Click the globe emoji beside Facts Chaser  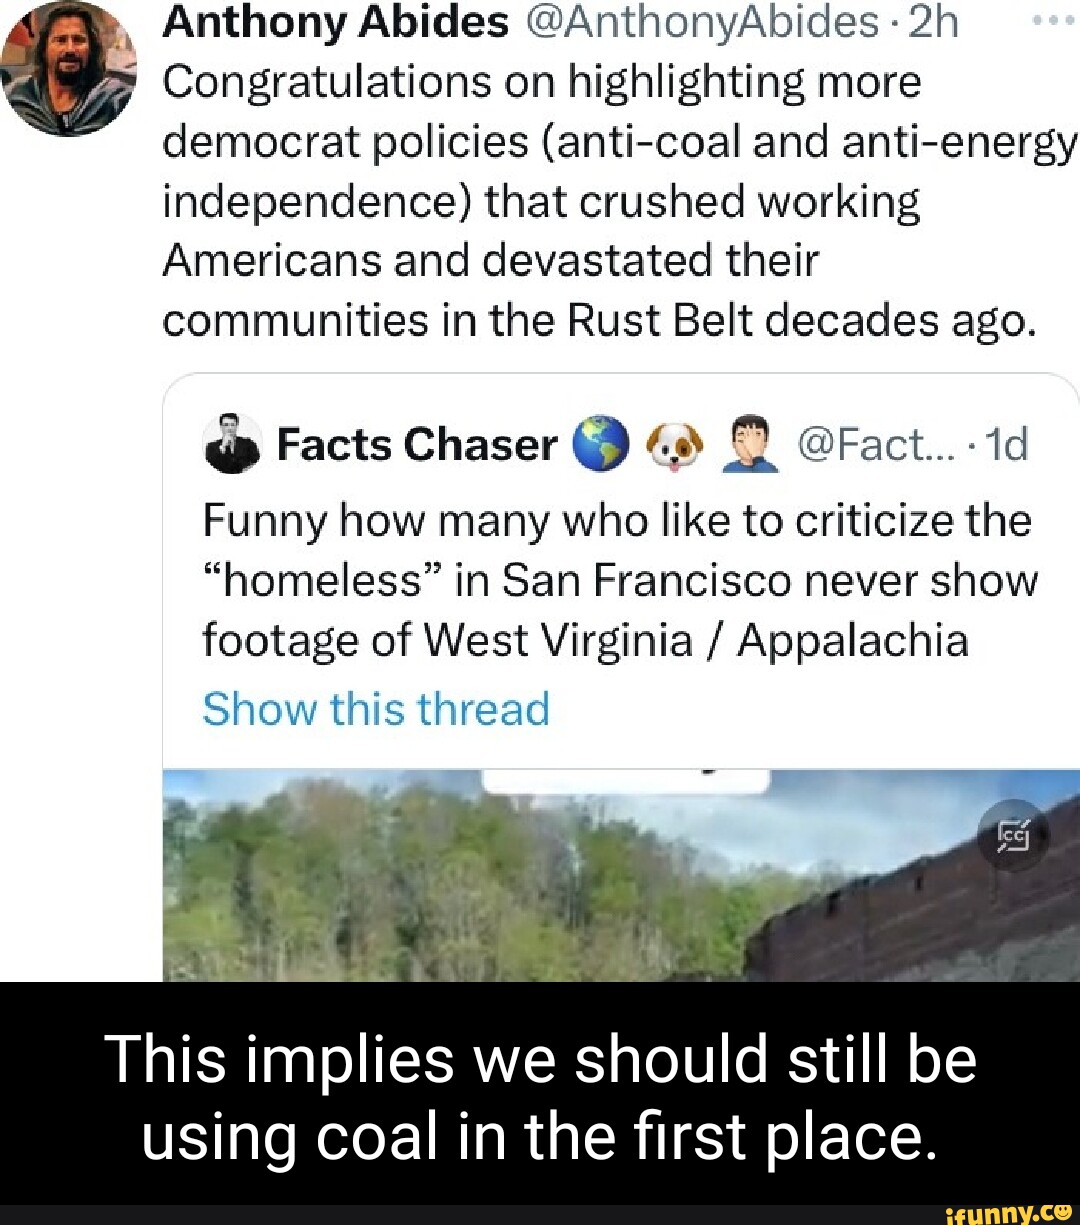pyautogui.click(x=601, y=444)
